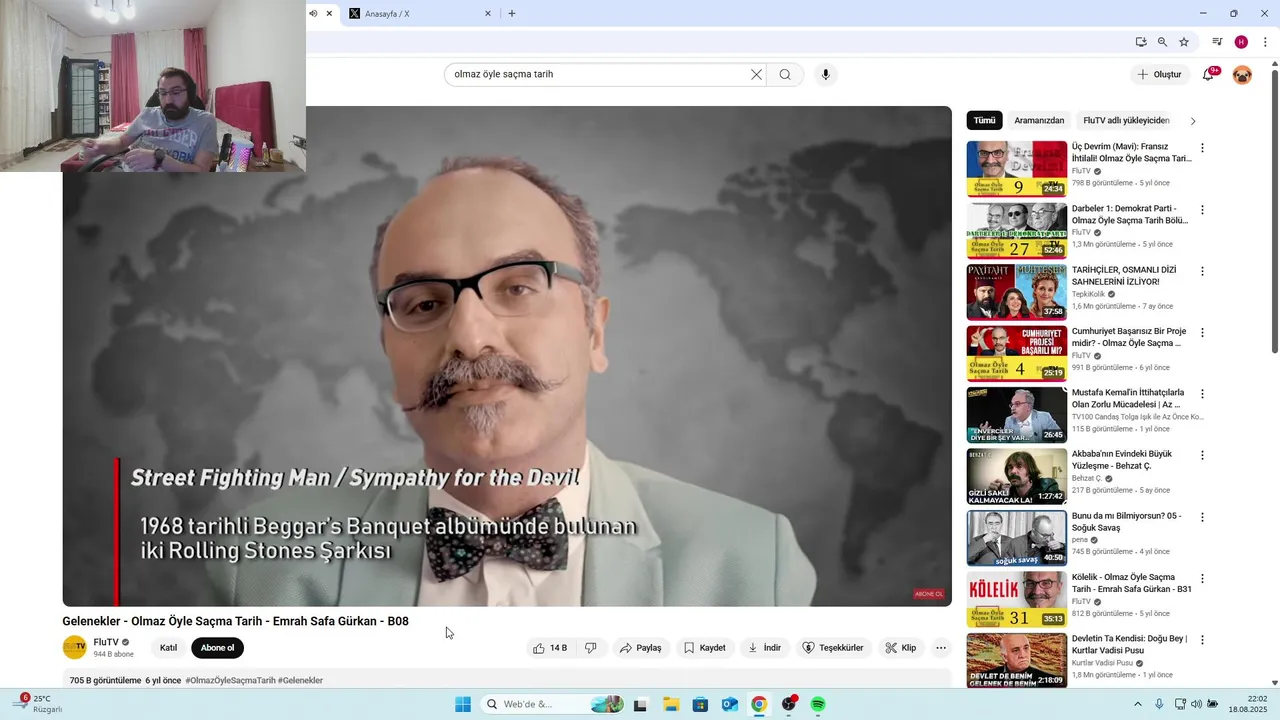
Task: Click the magnifier search button
Action: (x=785, y=74)
